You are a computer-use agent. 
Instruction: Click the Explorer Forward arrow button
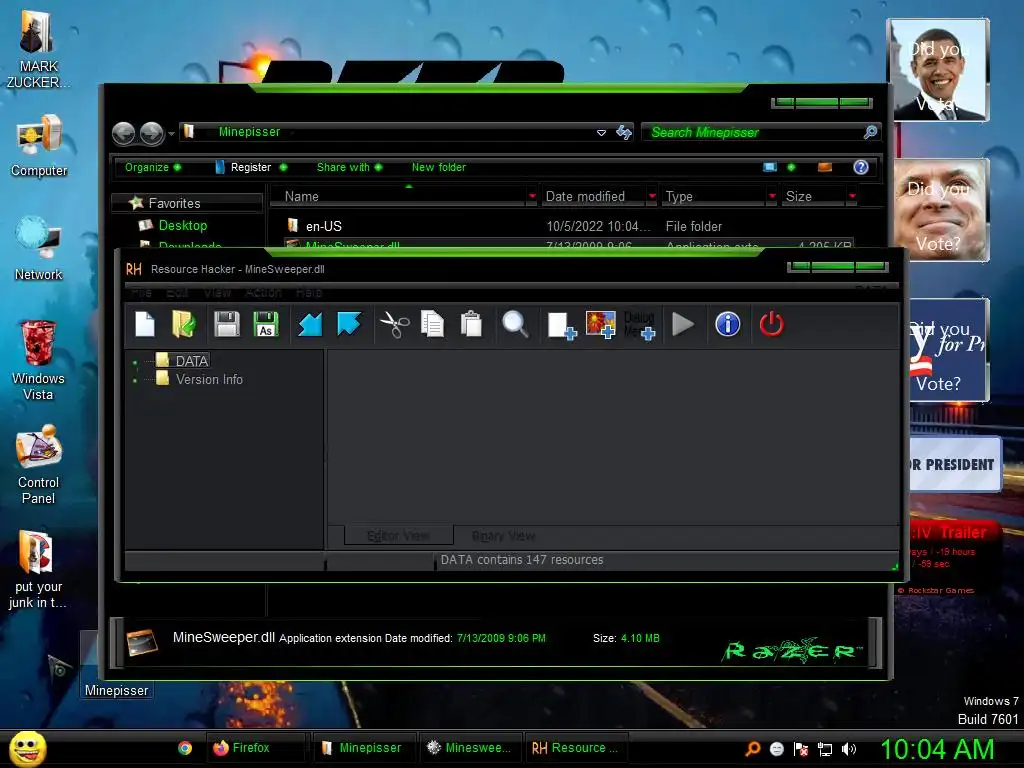[152, 133]
